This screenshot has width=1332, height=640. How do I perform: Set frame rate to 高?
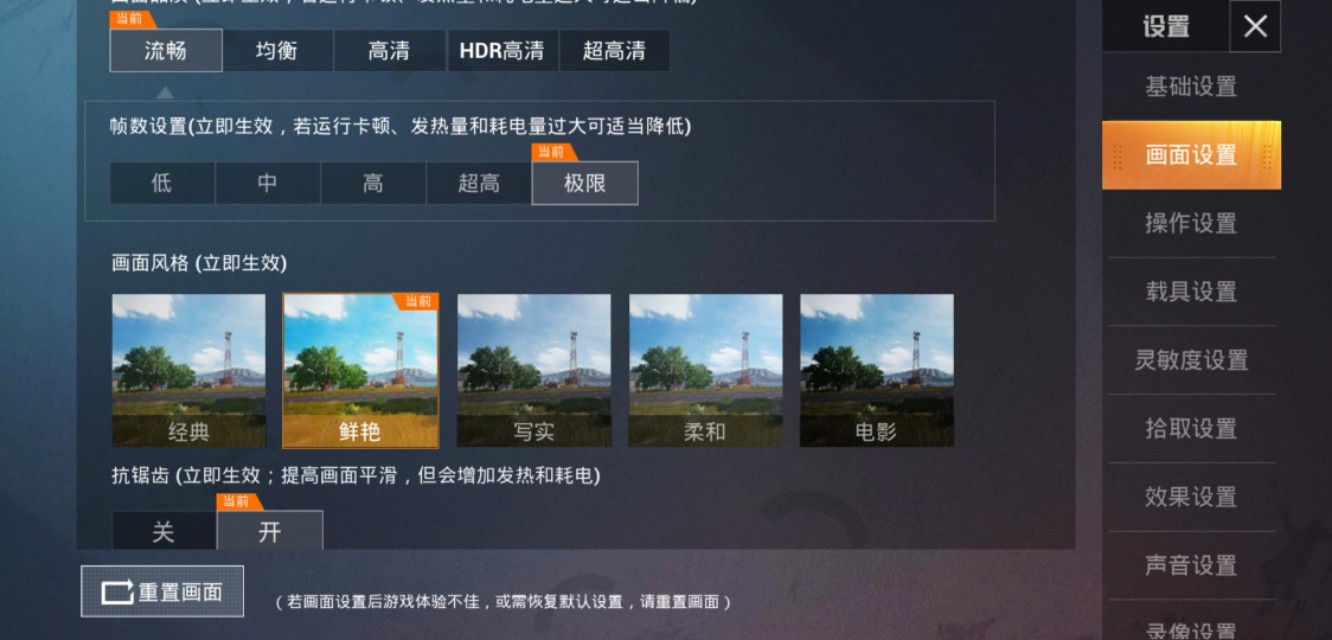tap(373, 183)
